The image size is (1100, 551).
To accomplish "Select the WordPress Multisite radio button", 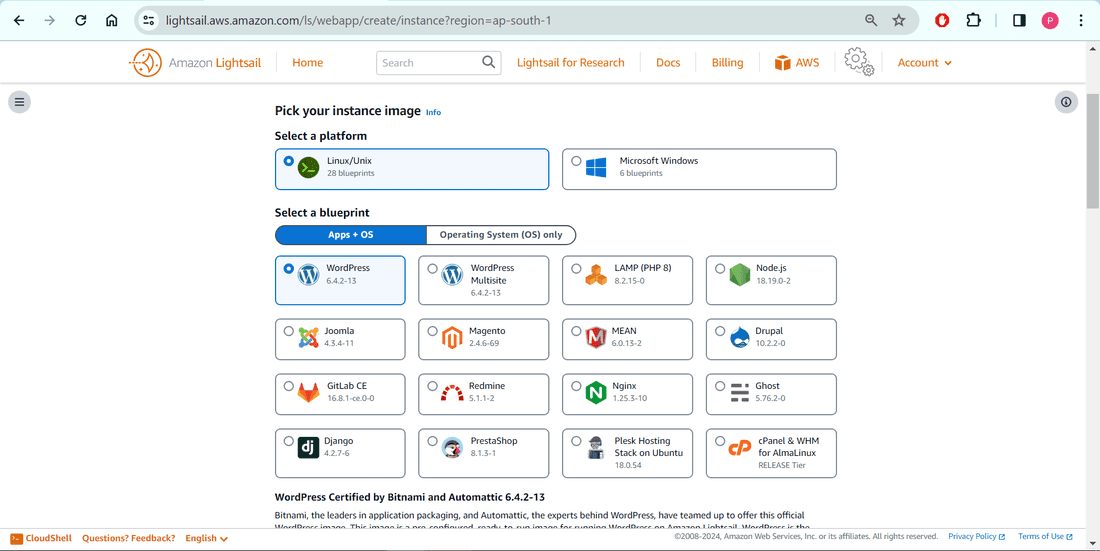I will [432, 269].
